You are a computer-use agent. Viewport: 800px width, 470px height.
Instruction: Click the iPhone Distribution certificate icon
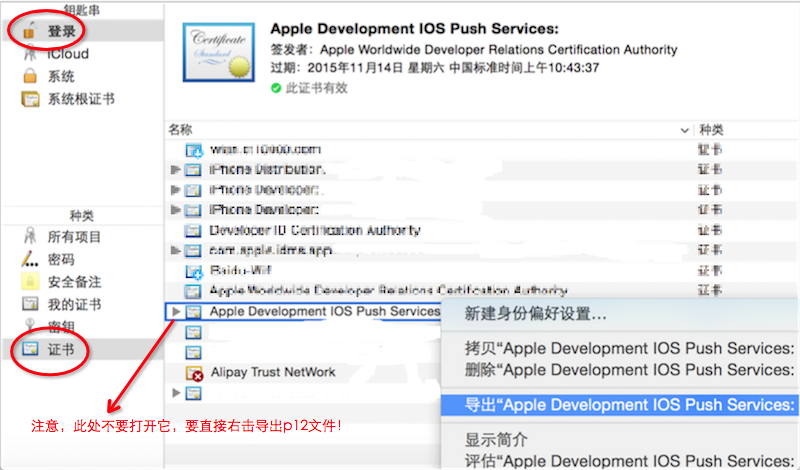click(x=193, y=170)
